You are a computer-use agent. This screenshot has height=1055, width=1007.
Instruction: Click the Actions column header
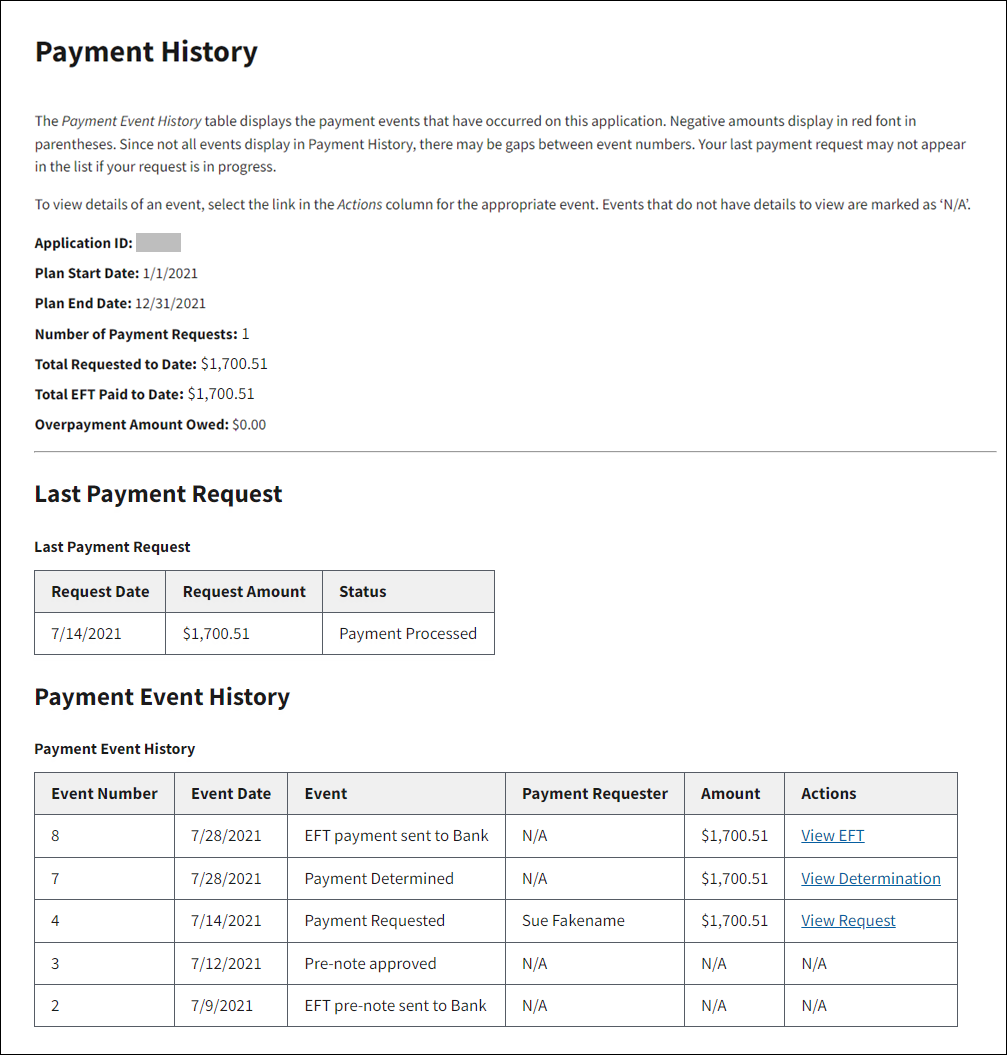click(828, 794)
